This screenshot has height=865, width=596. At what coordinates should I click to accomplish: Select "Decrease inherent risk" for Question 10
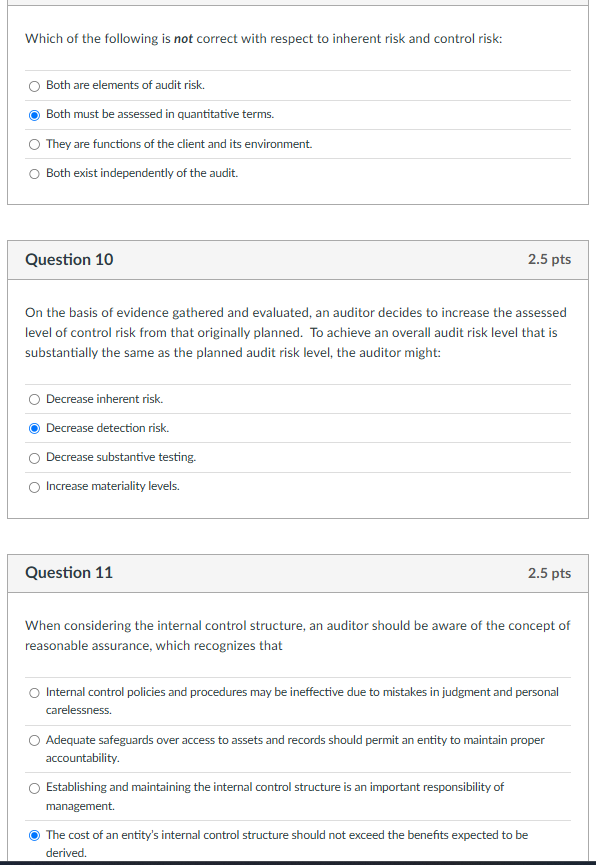[x=33, y=399]
